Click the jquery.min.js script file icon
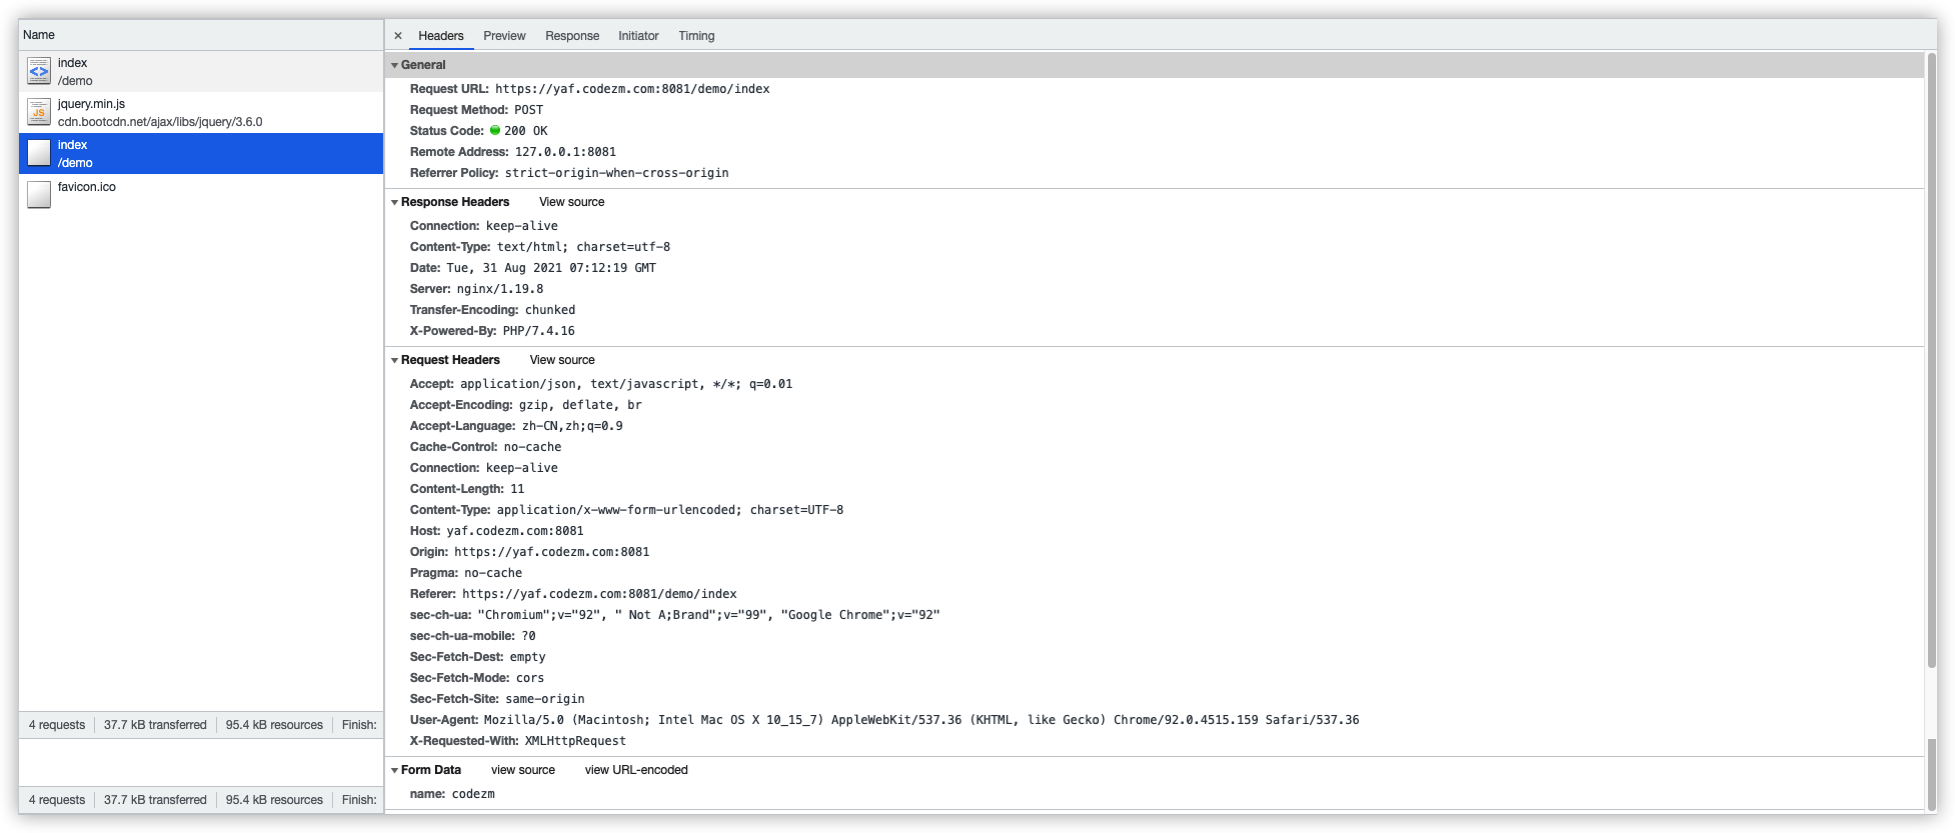1955x833 pixels. point(39,112)
